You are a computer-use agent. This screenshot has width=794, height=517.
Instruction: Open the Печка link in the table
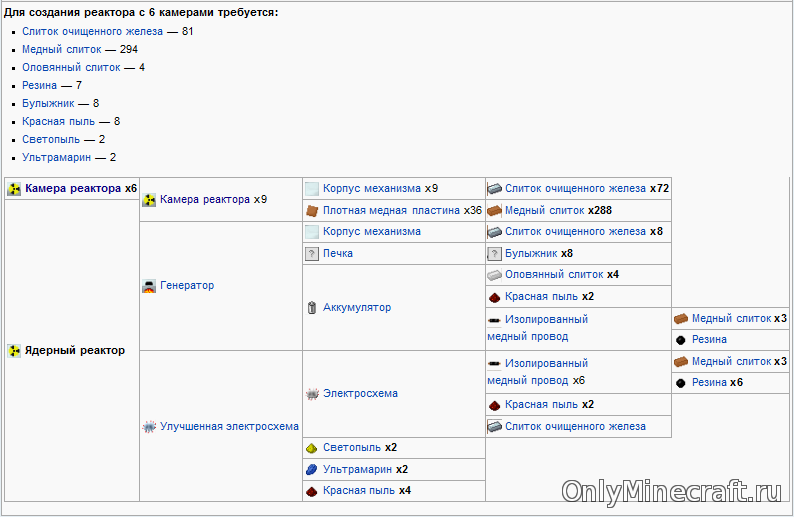tap(337, 254)
